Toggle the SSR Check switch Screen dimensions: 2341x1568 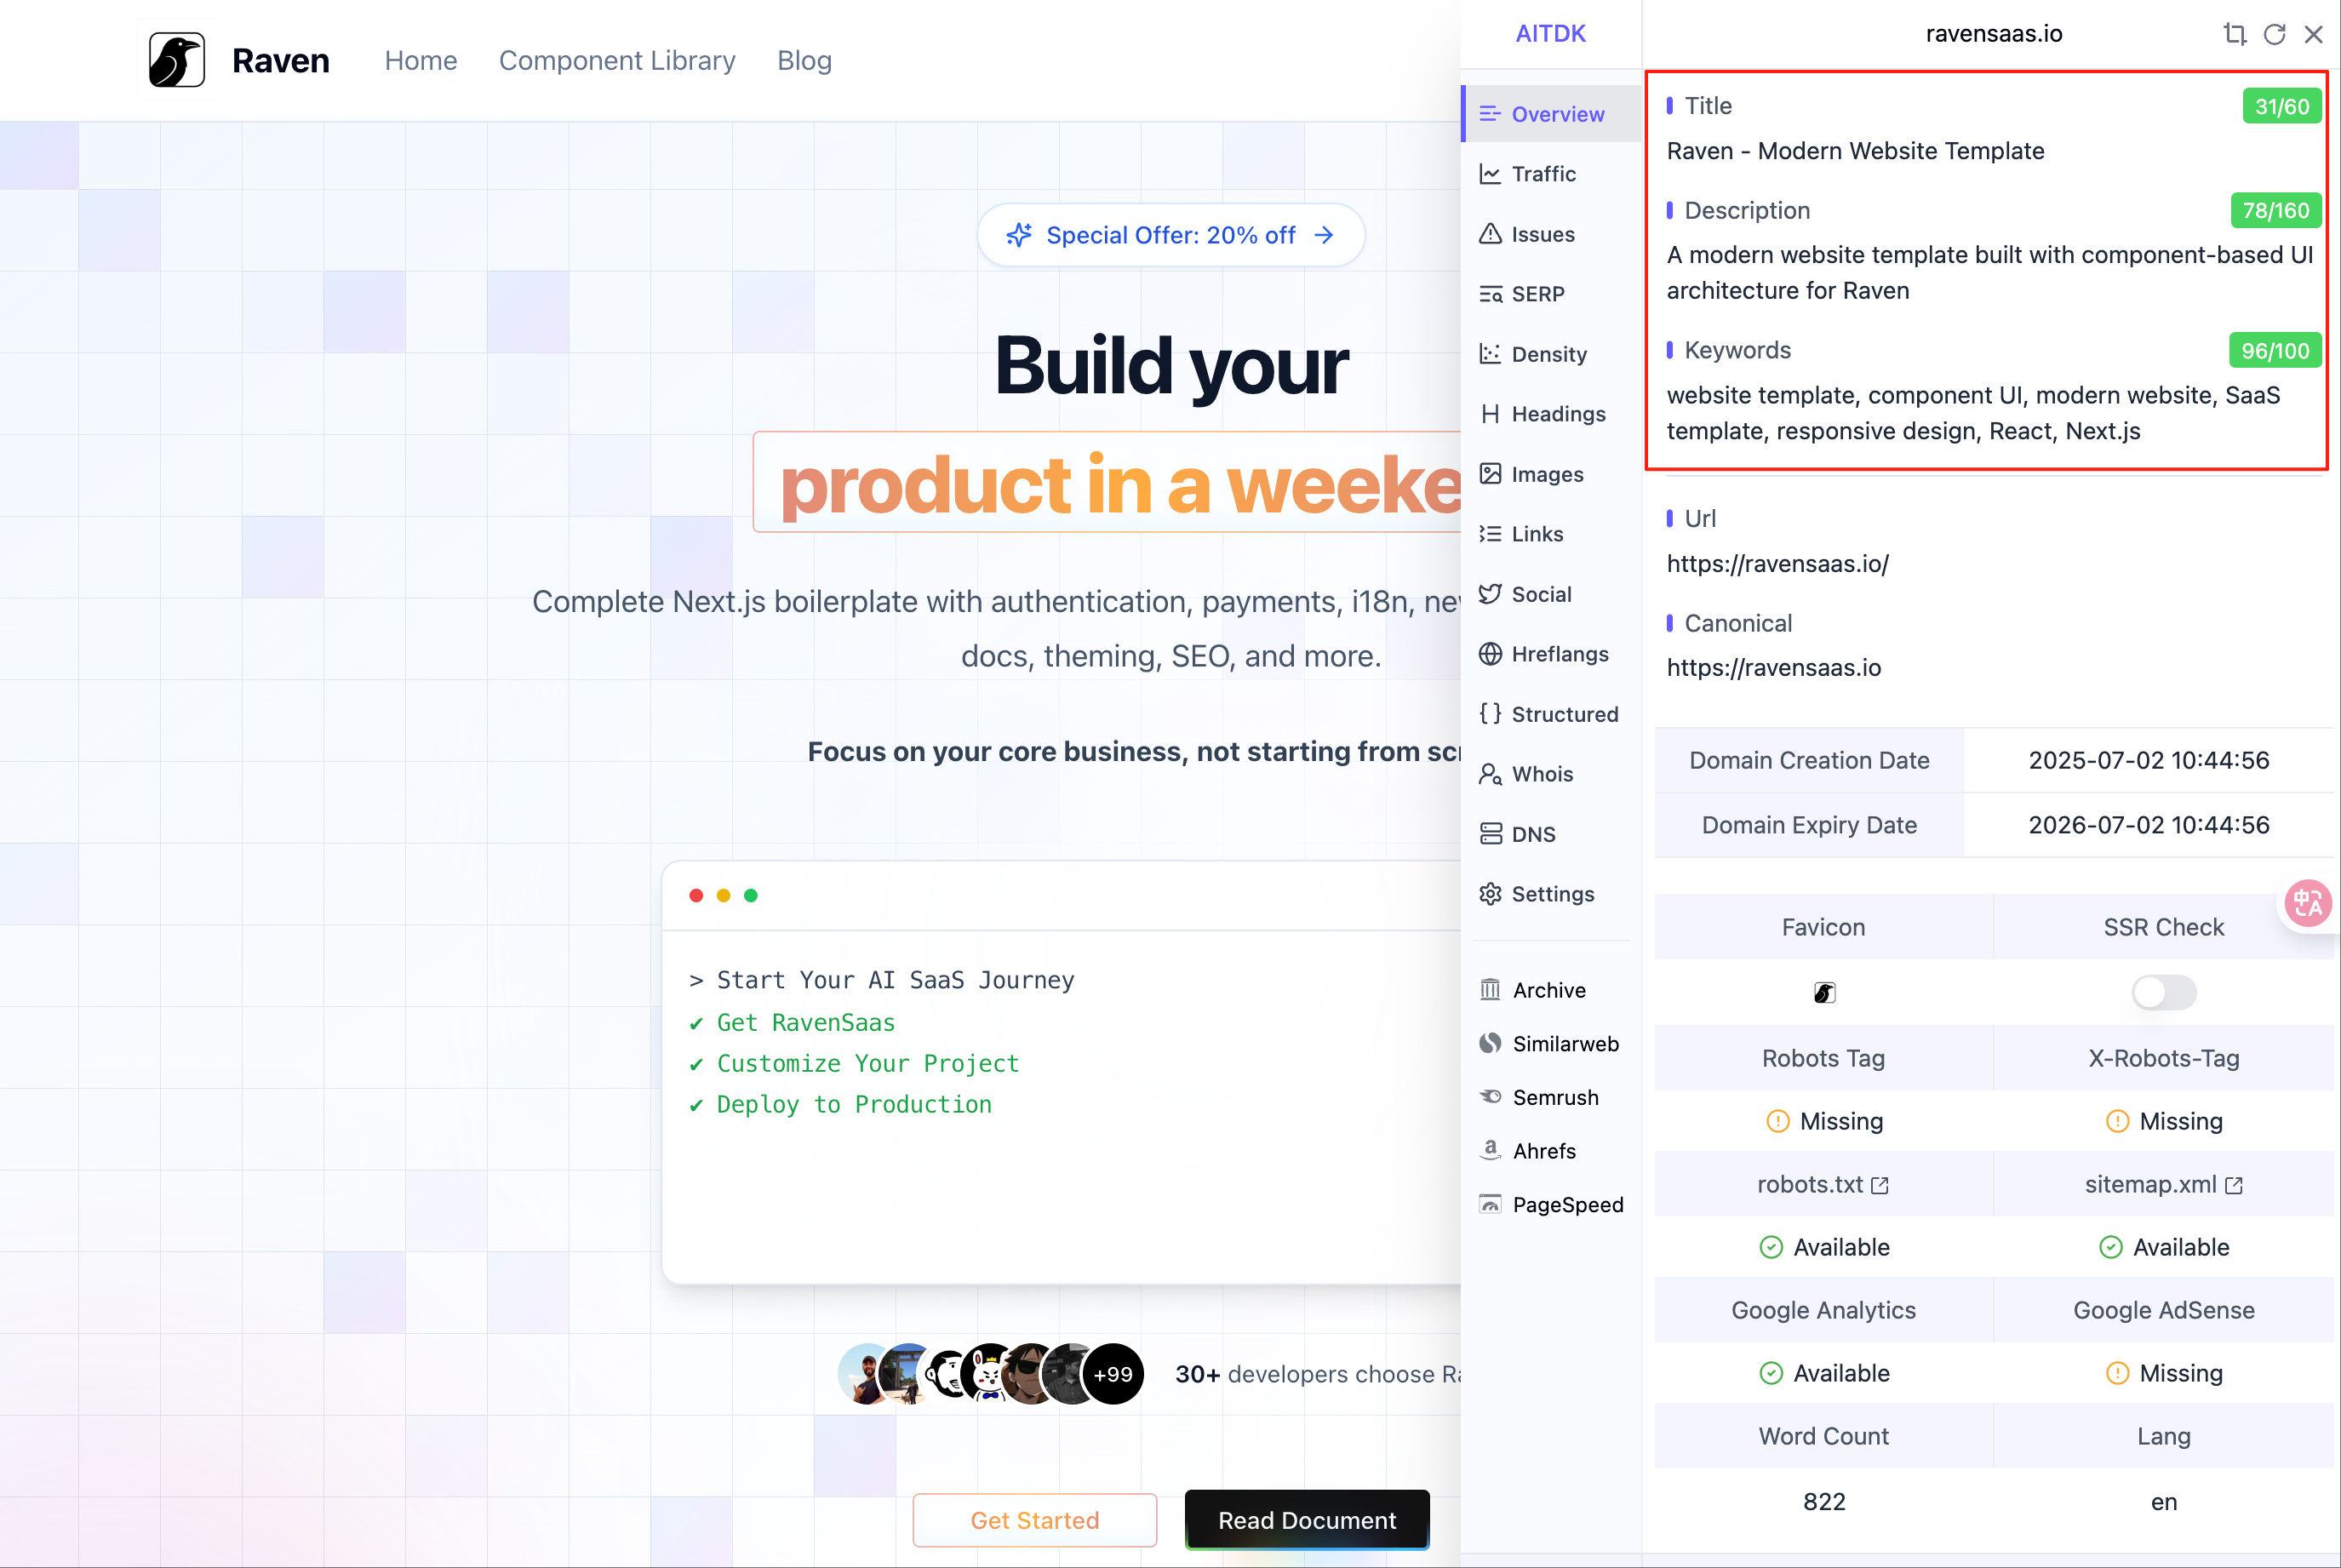pos(2163,992)
